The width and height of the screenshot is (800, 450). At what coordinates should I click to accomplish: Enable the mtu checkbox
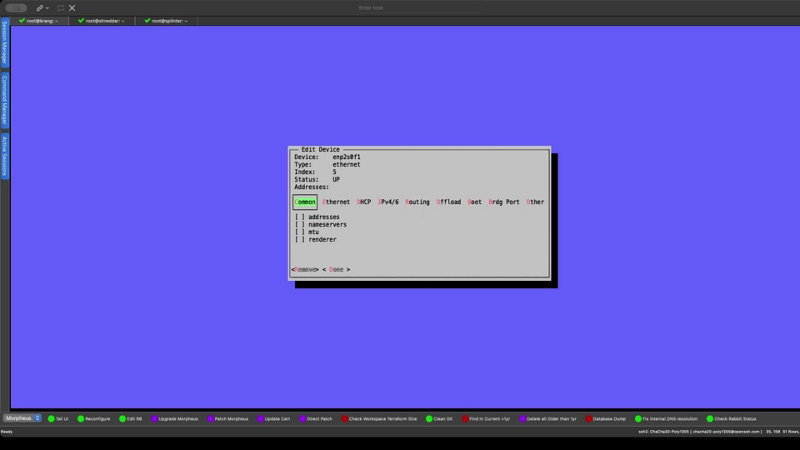(x=300, y=232)
